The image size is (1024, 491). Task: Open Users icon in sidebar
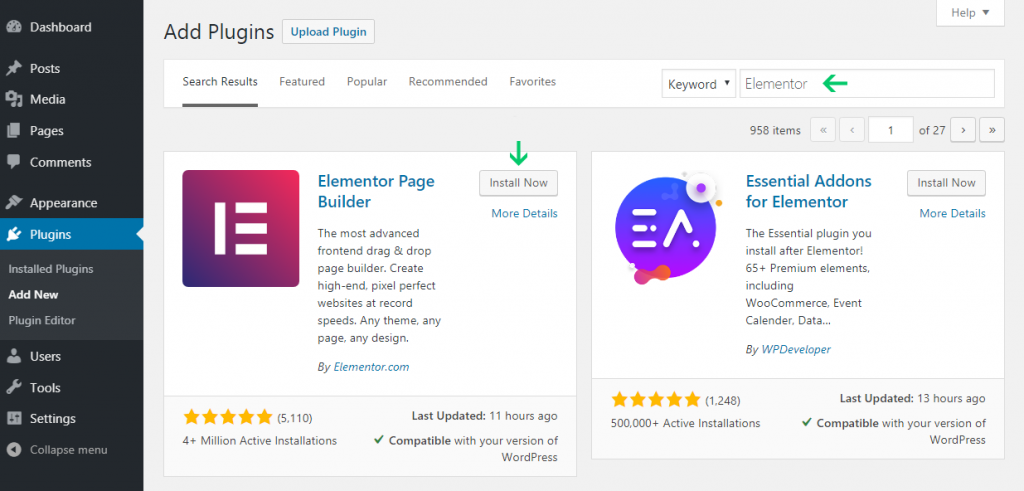pyautogui.click(x=14, y=356)
